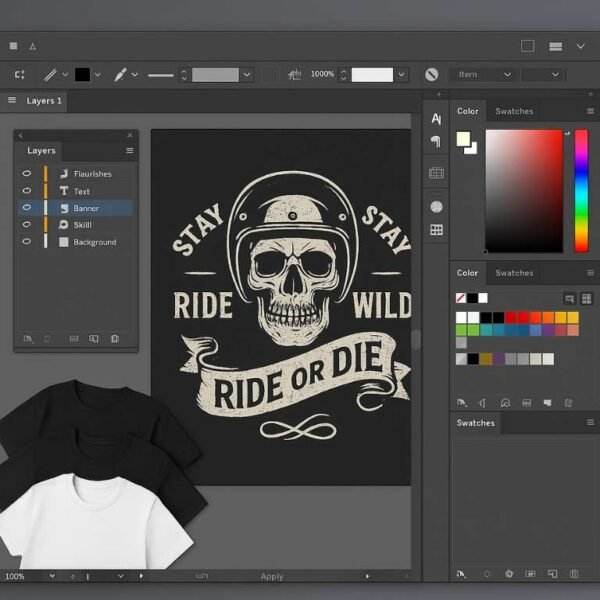Select the Flaurishes layer row
This screenshot has width=600, height=600.
76,174
